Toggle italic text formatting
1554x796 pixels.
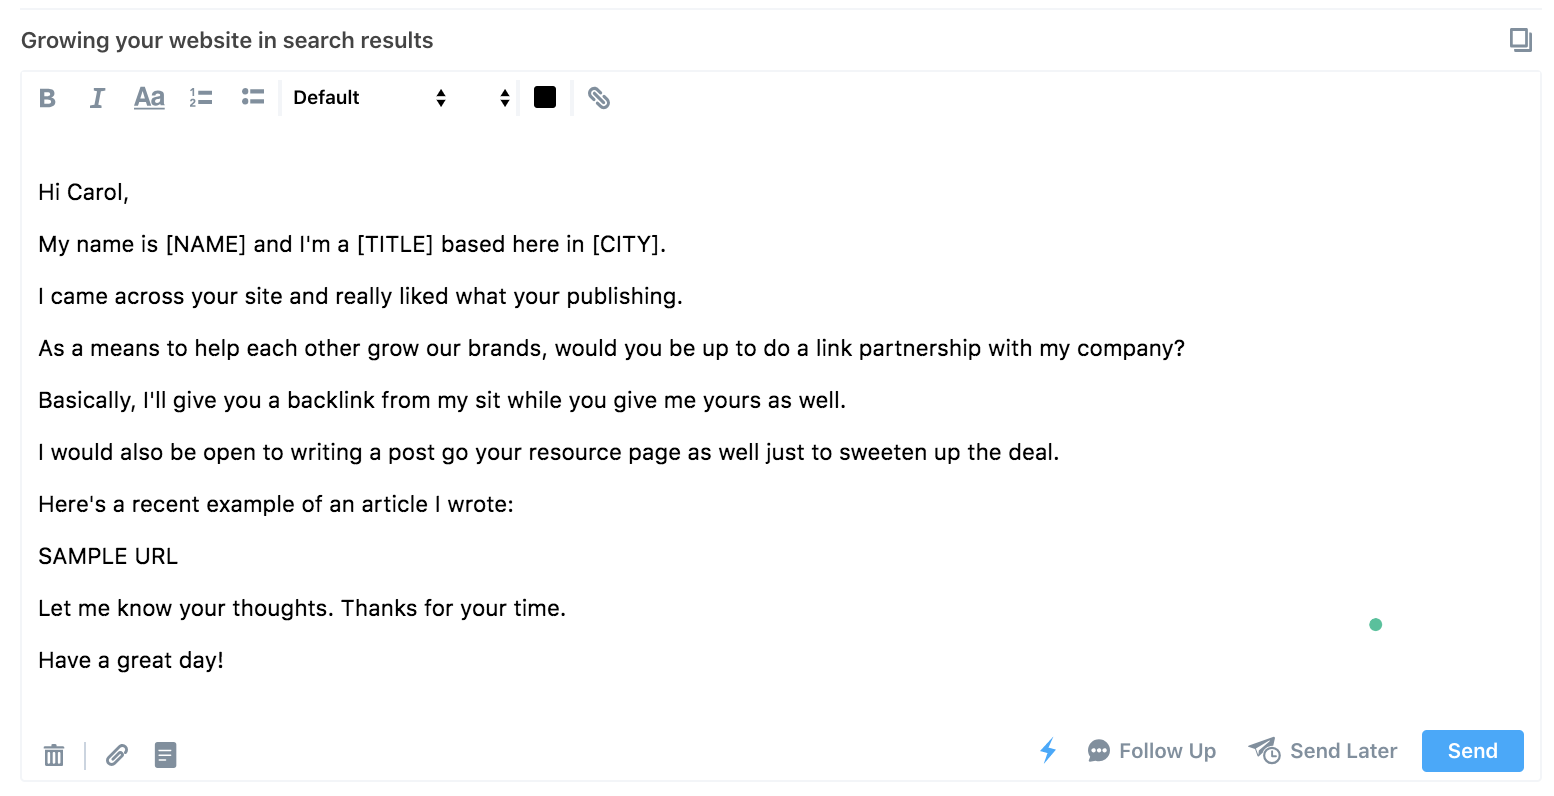click(97, 98)
